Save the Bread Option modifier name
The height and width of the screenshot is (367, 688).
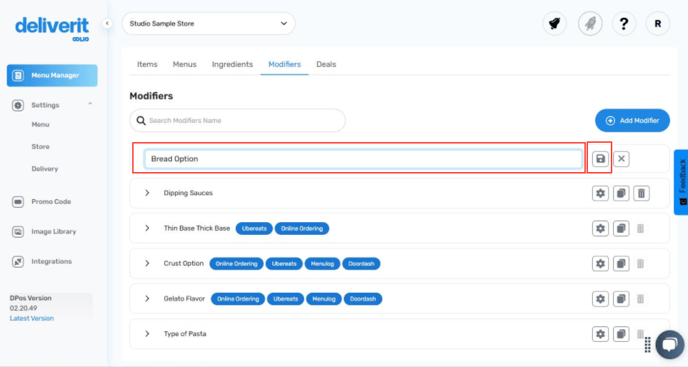(600, 158)
